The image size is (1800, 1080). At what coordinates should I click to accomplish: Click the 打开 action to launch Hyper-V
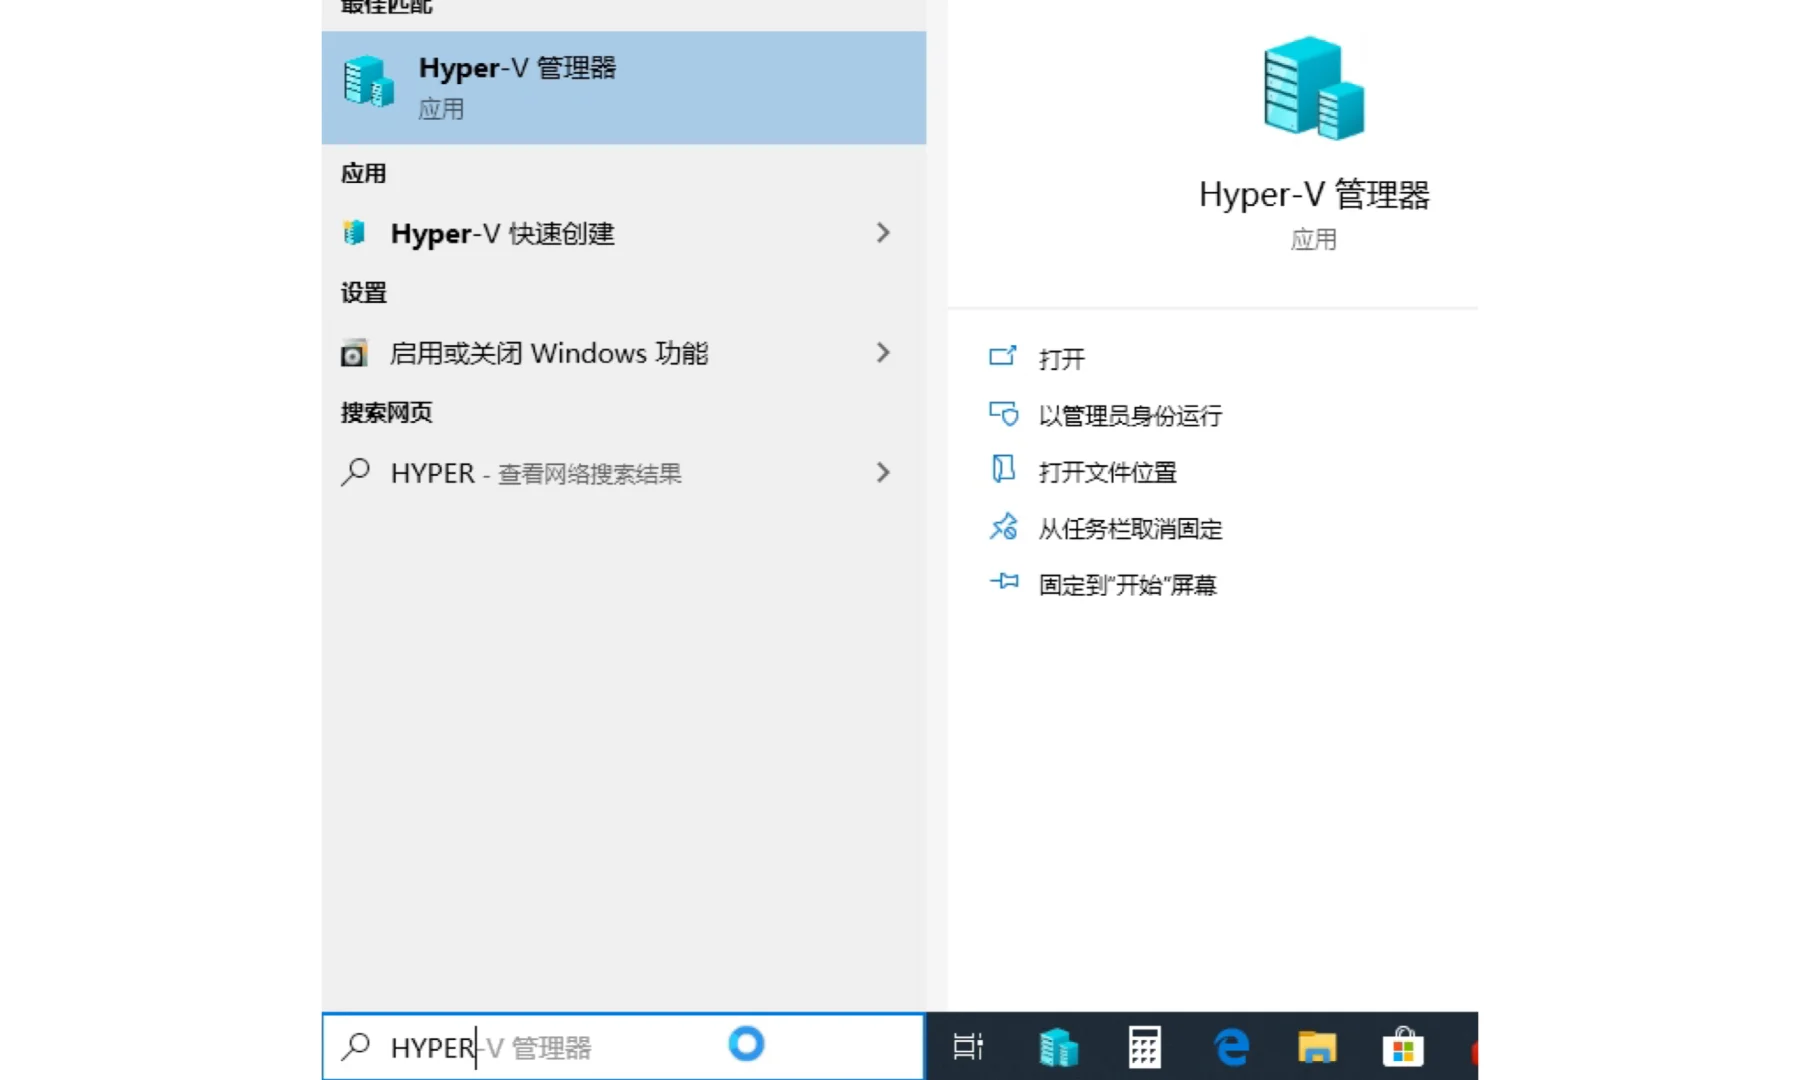tap(1060, 359)
